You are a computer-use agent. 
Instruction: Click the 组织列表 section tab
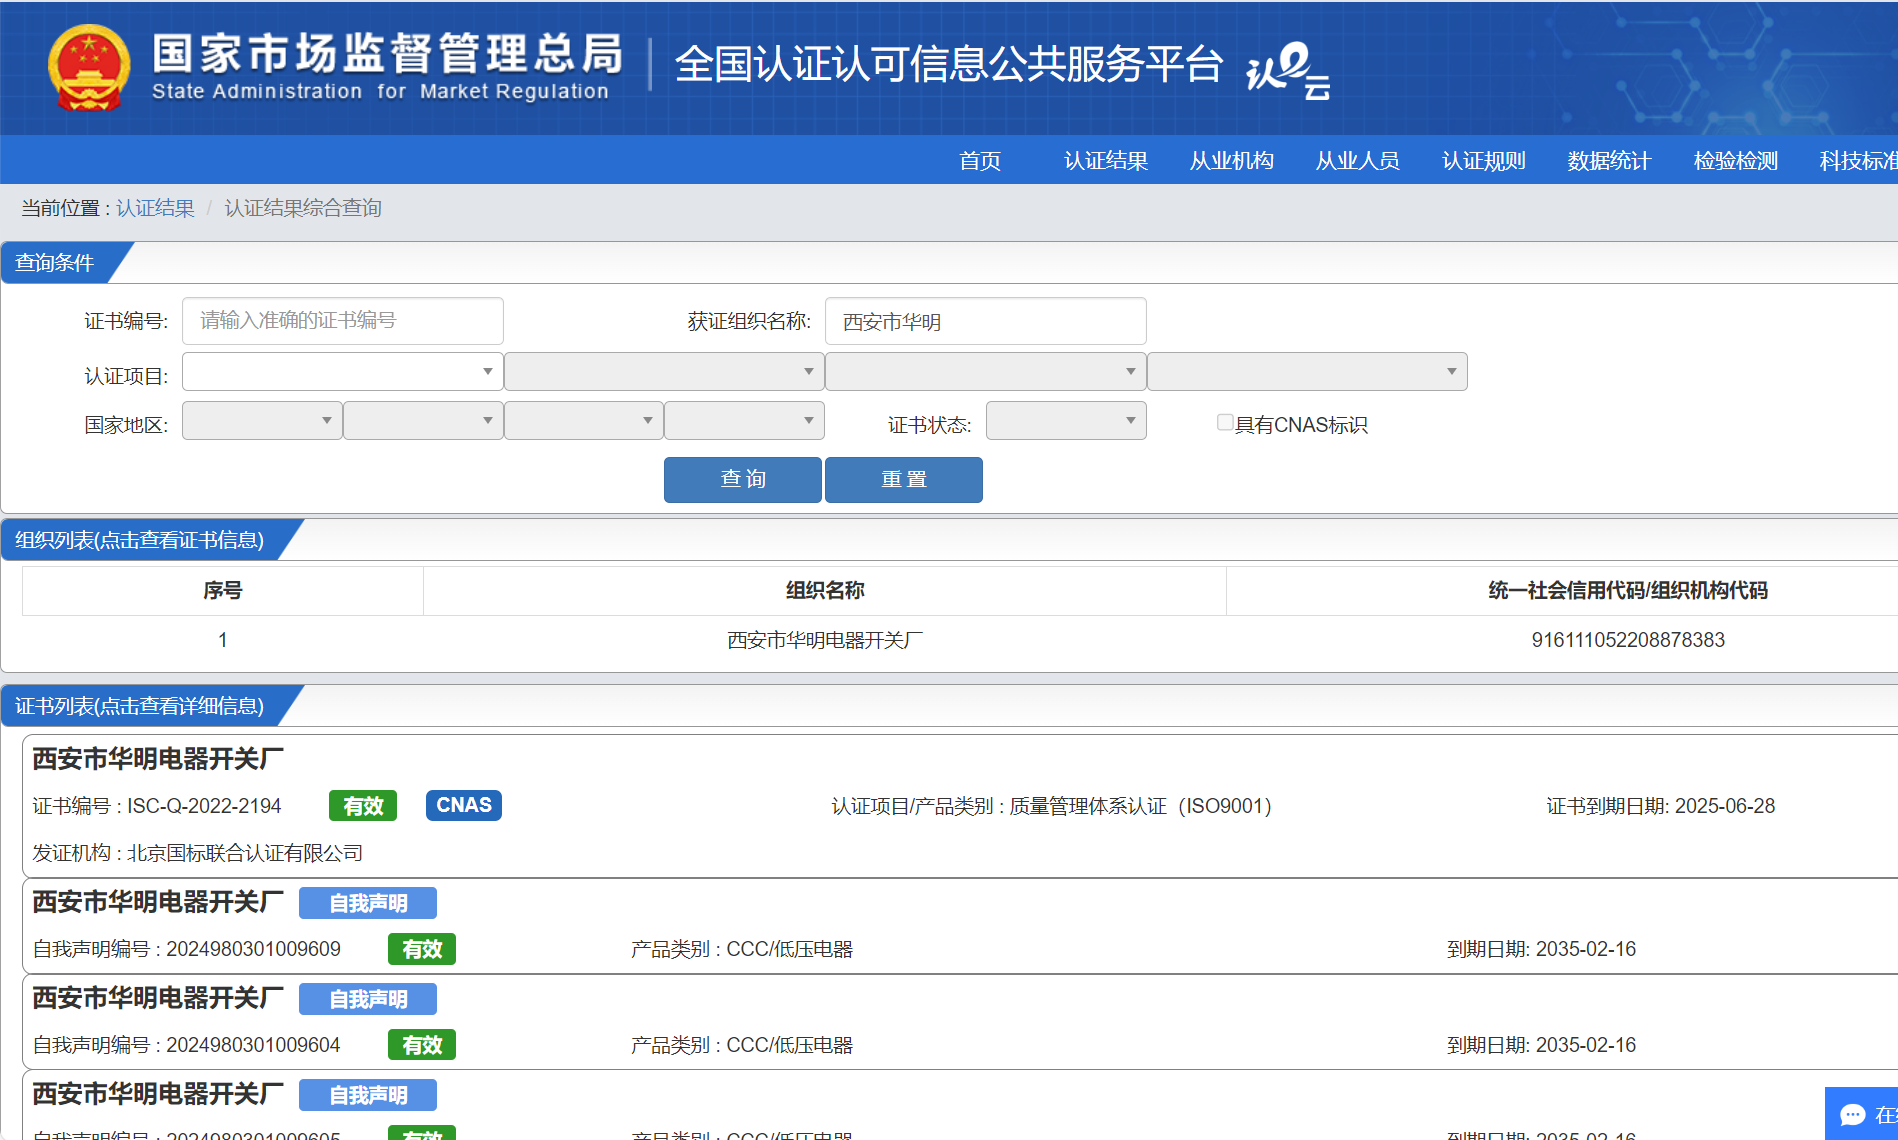140,540
